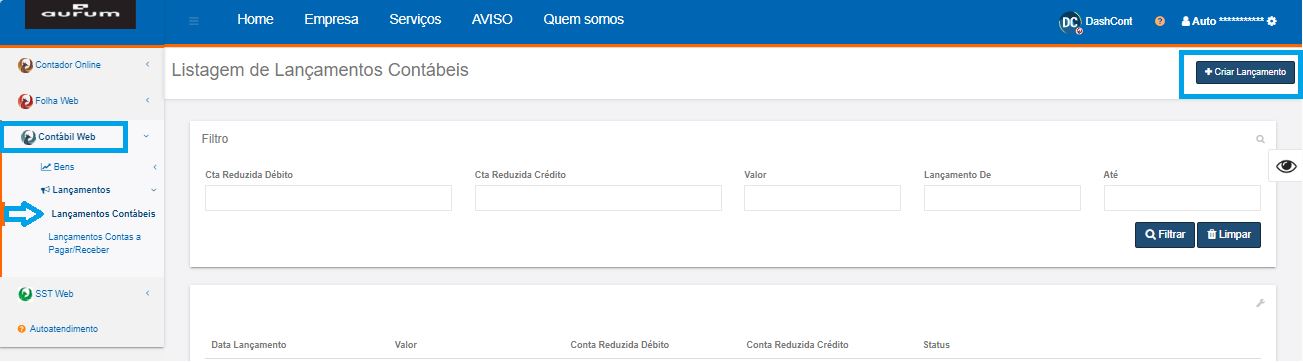This screenshot has width=1303, height=363.
Task: Open the Serviços menu
Action: (x=415, y=20)
